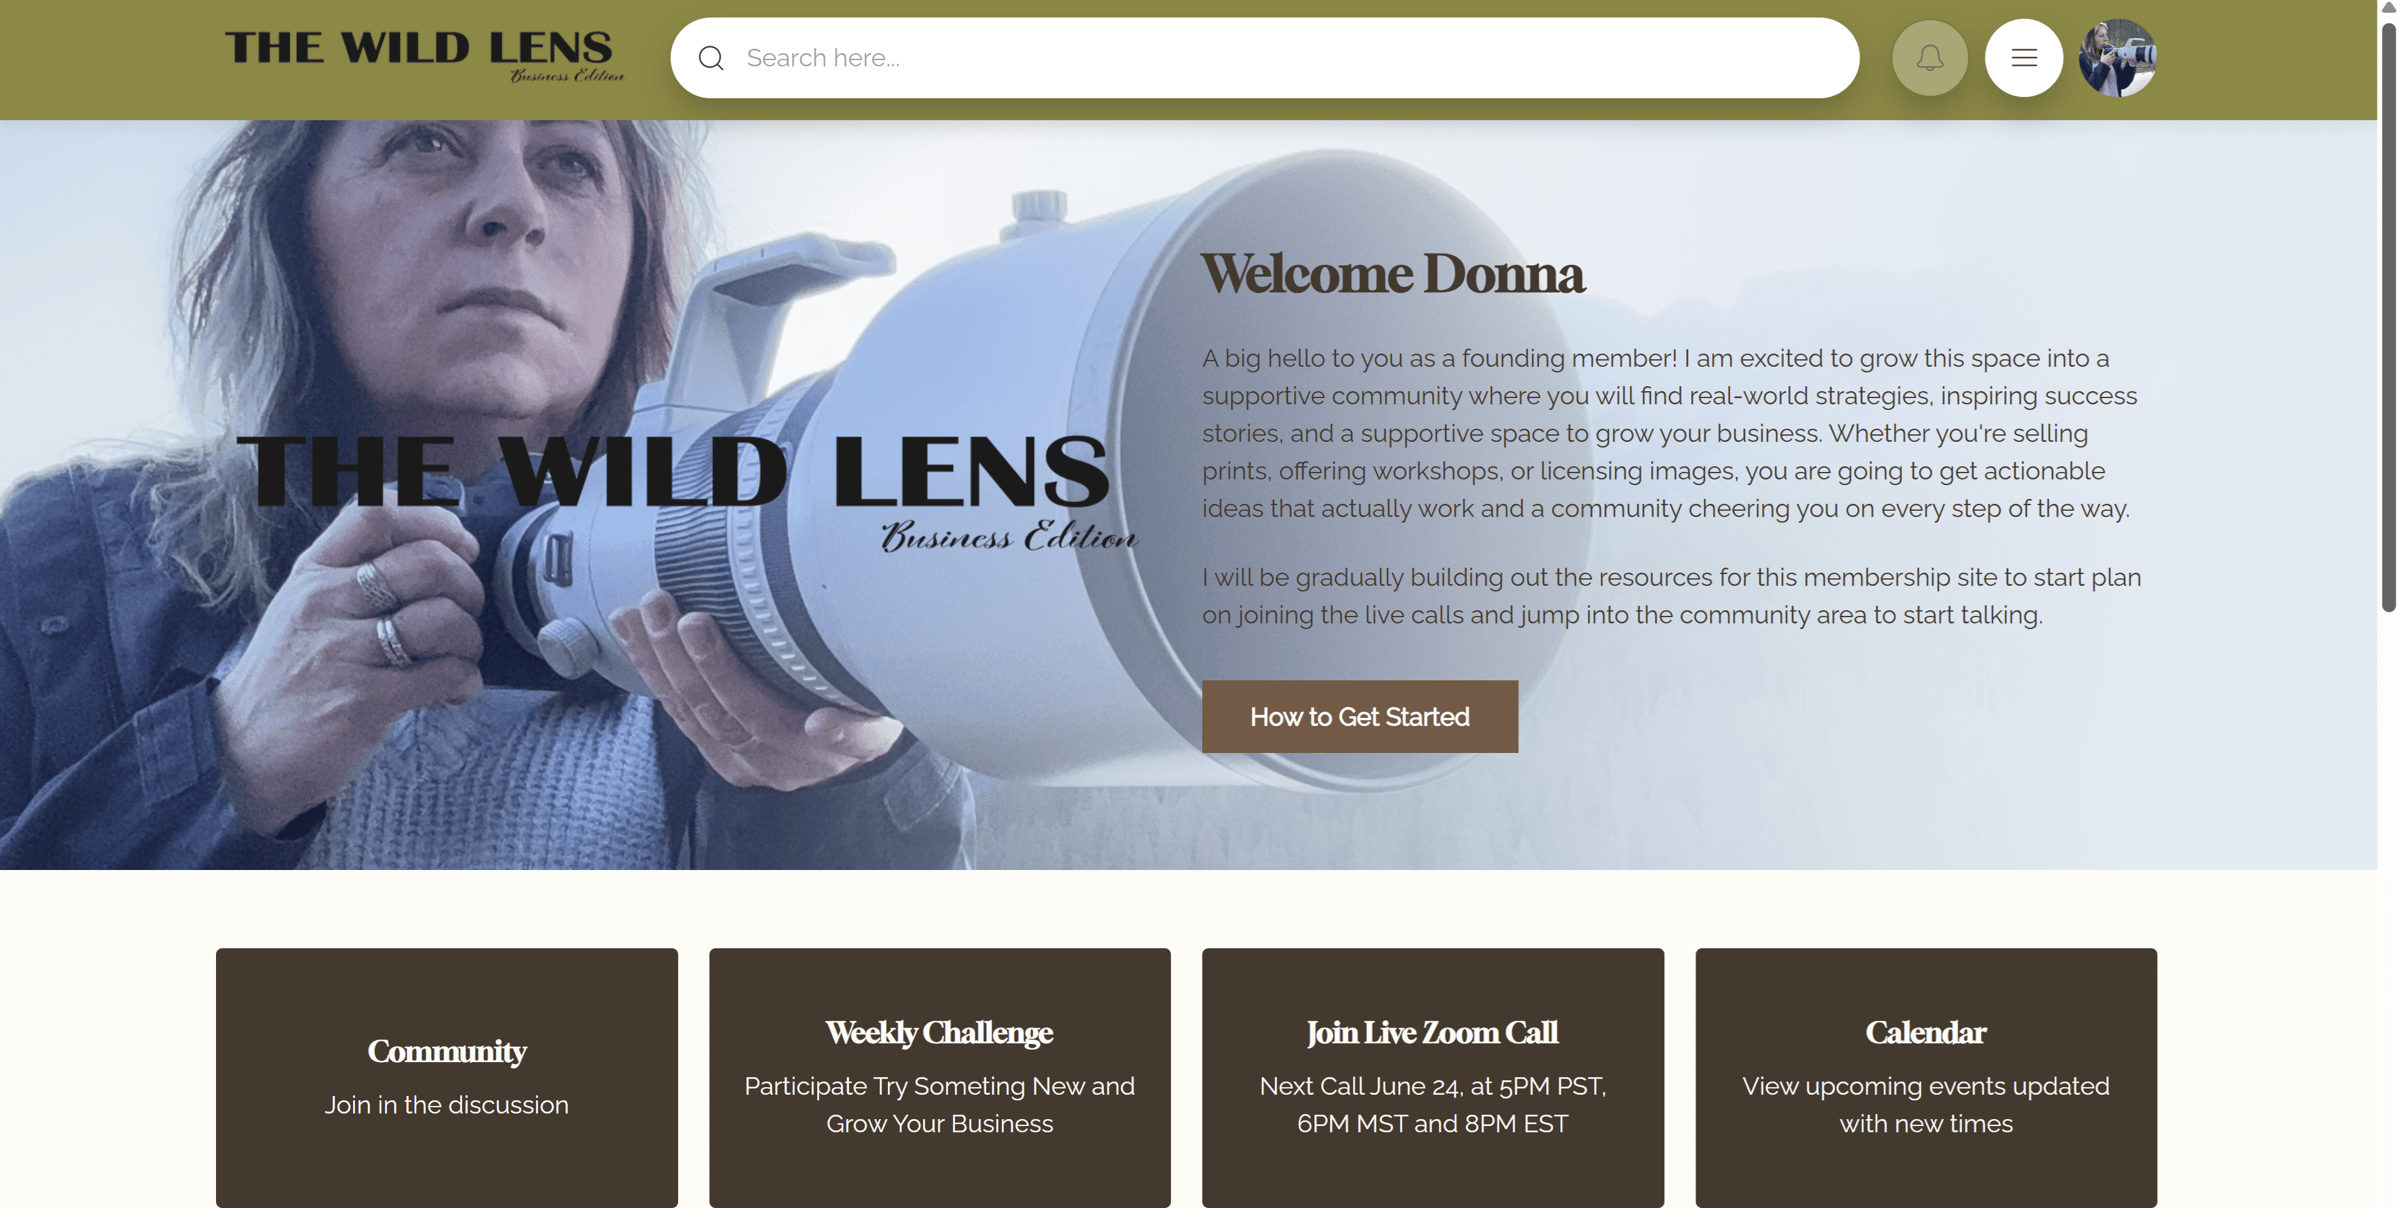2400x1208 pixels.
Task: Click the scrollbar up arrow
Action: click(x=2388, y=8)
